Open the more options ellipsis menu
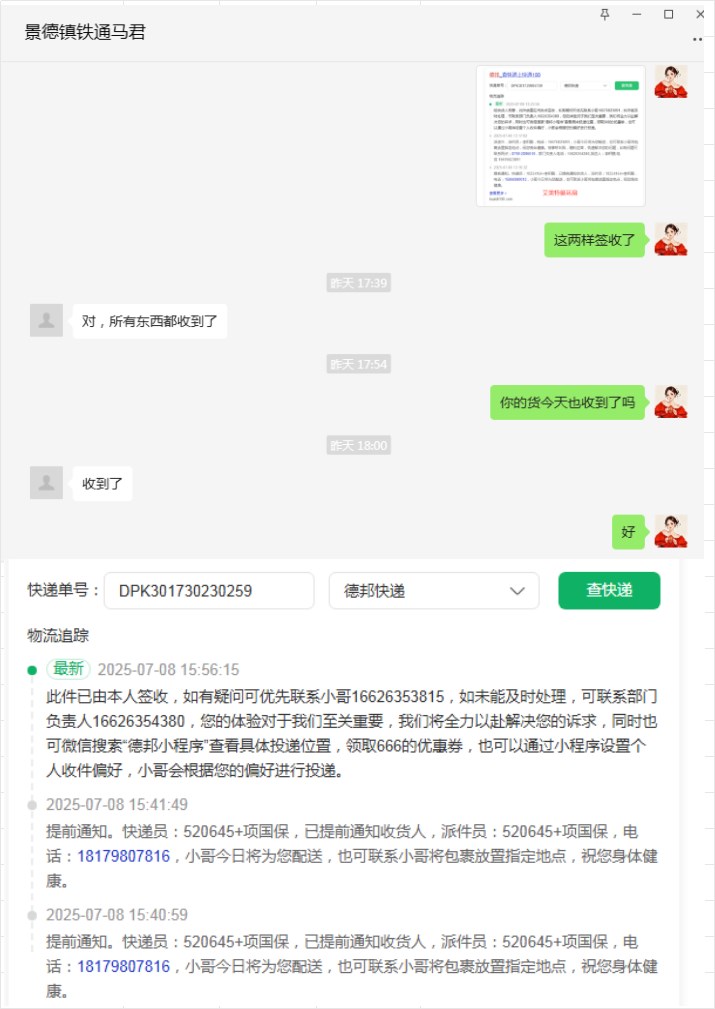 pos(698,40)
